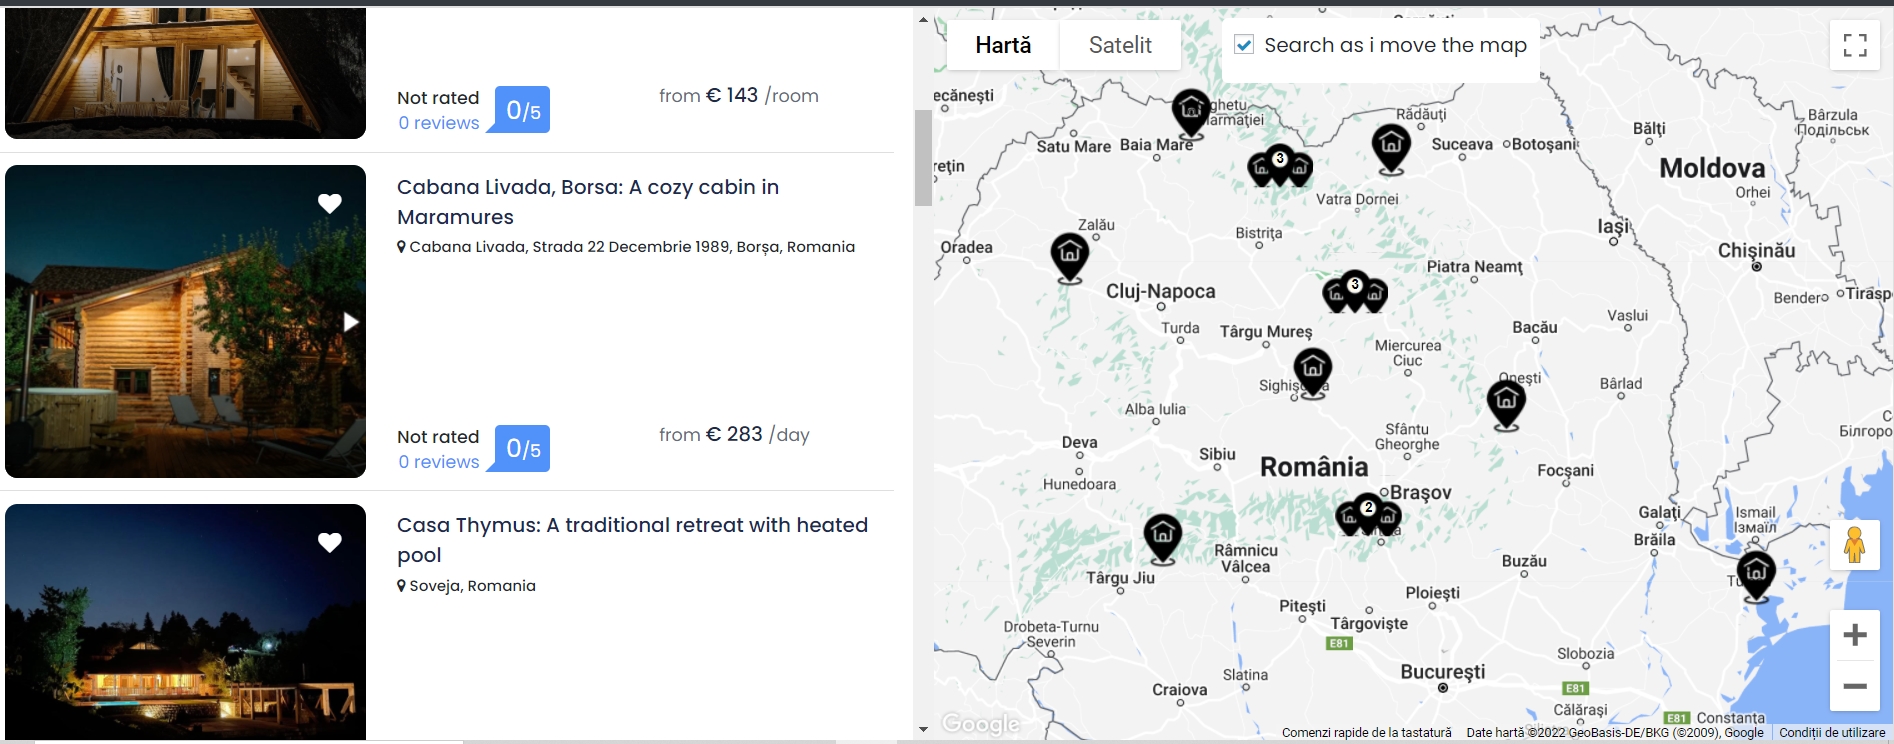
Task: Favorite Cabana Livada with the heart icon
Action: (330, 204)
